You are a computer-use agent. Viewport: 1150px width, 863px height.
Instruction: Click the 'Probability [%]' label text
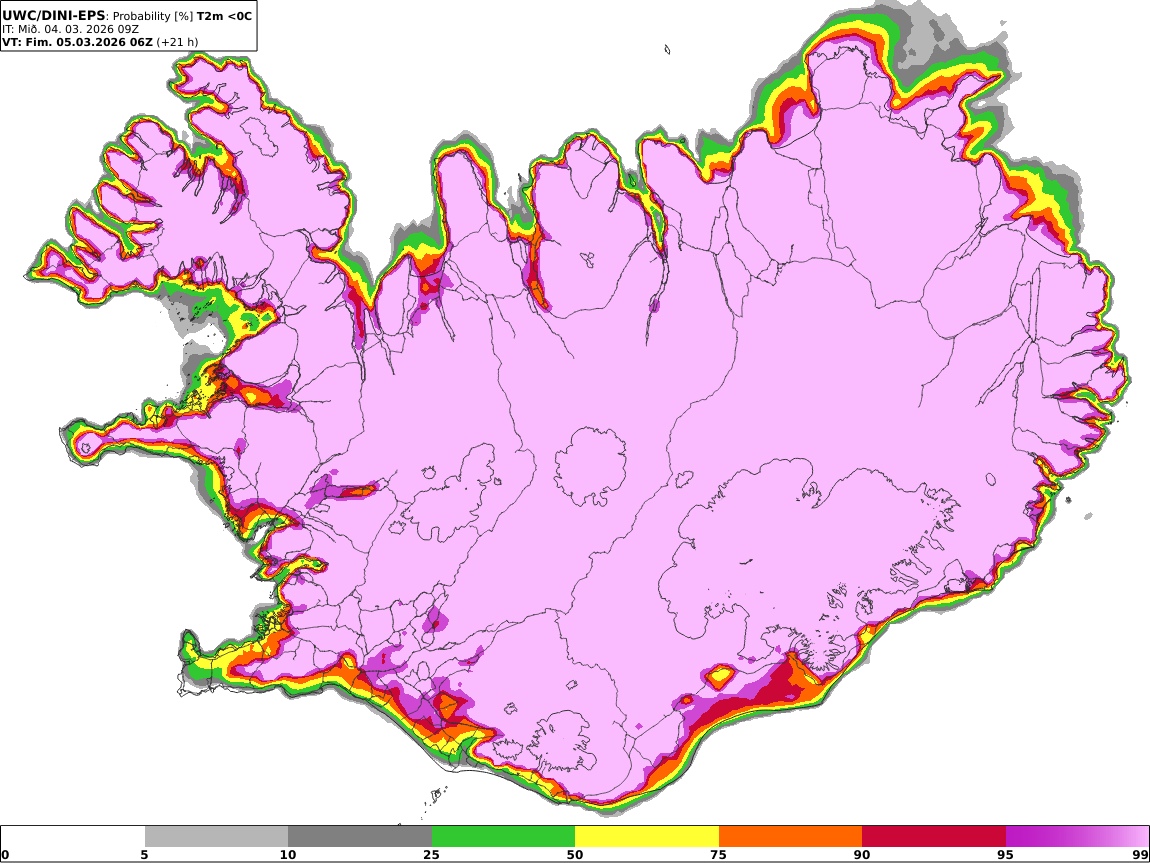click(153, 16)
